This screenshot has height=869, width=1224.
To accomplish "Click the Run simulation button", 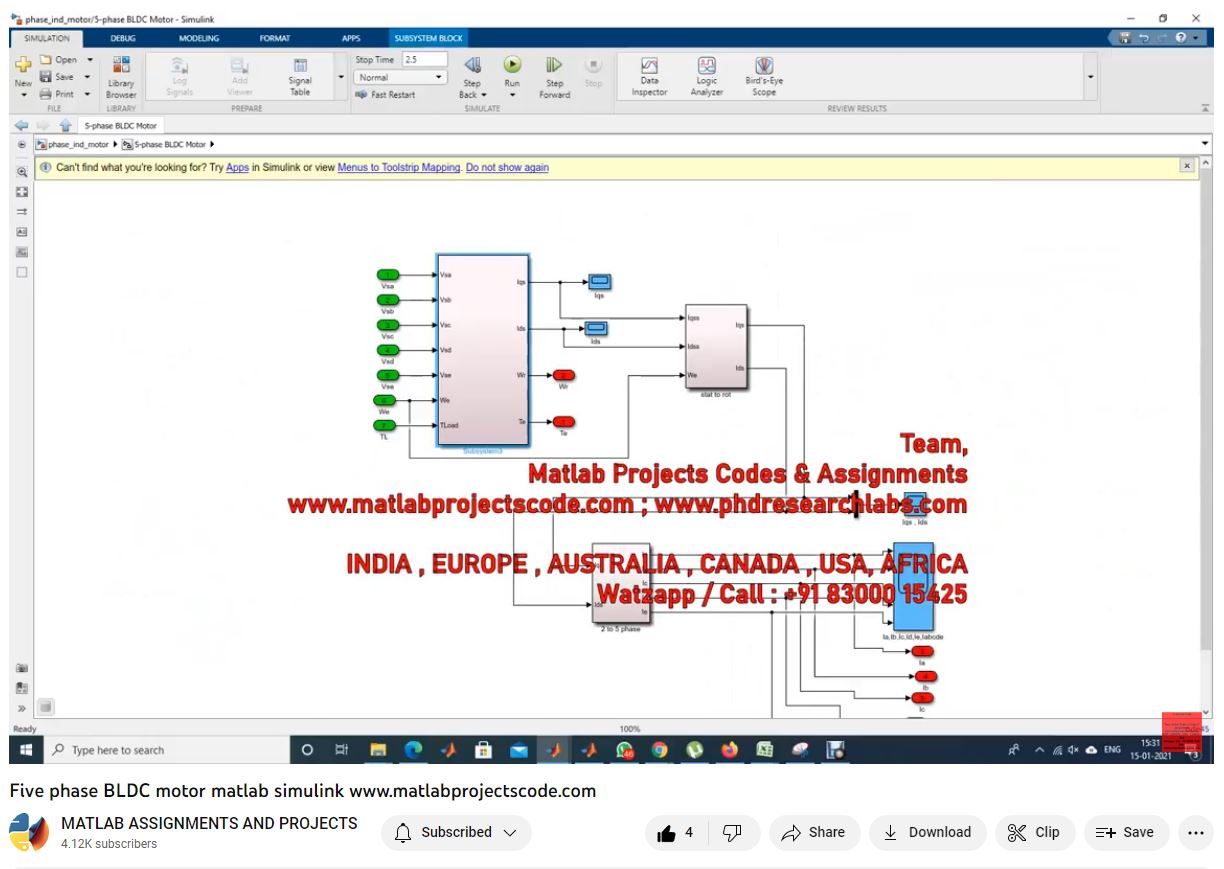I will pos(512,66).
